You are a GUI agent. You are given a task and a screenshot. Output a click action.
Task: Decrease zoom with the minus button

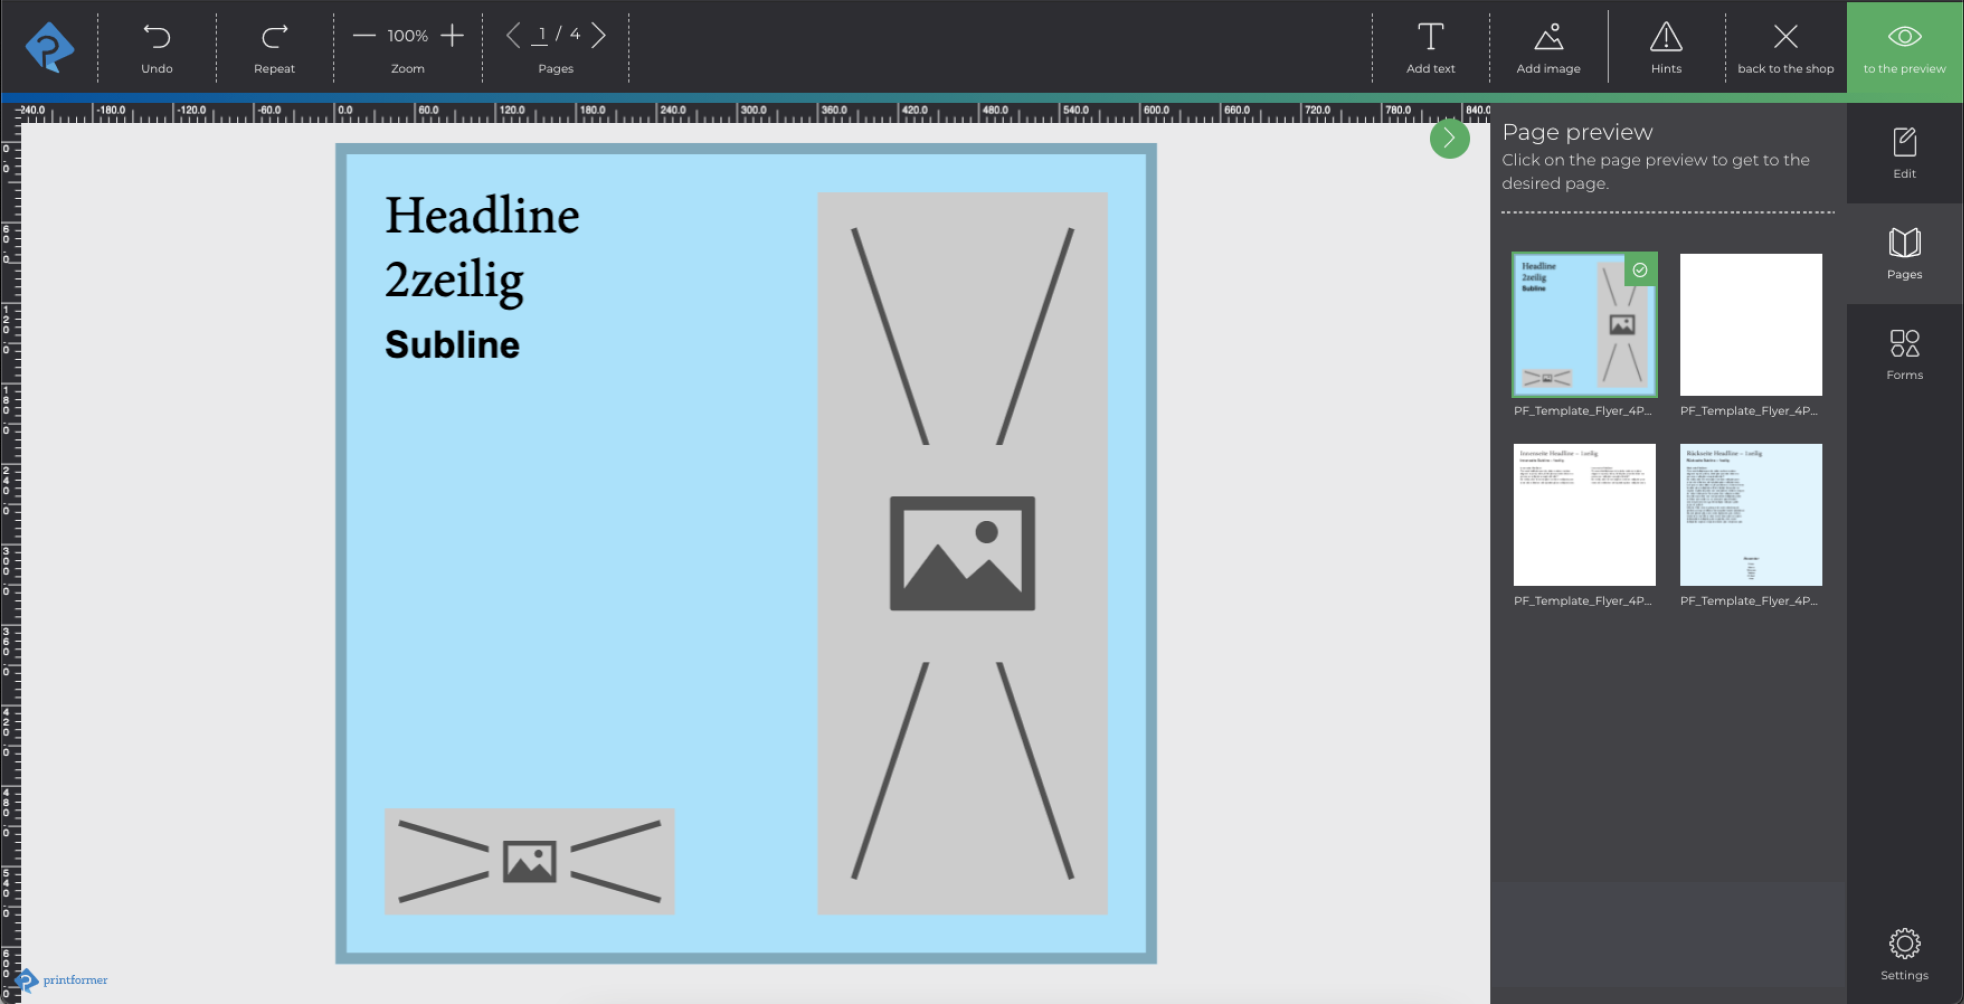[x=364, y=36]
